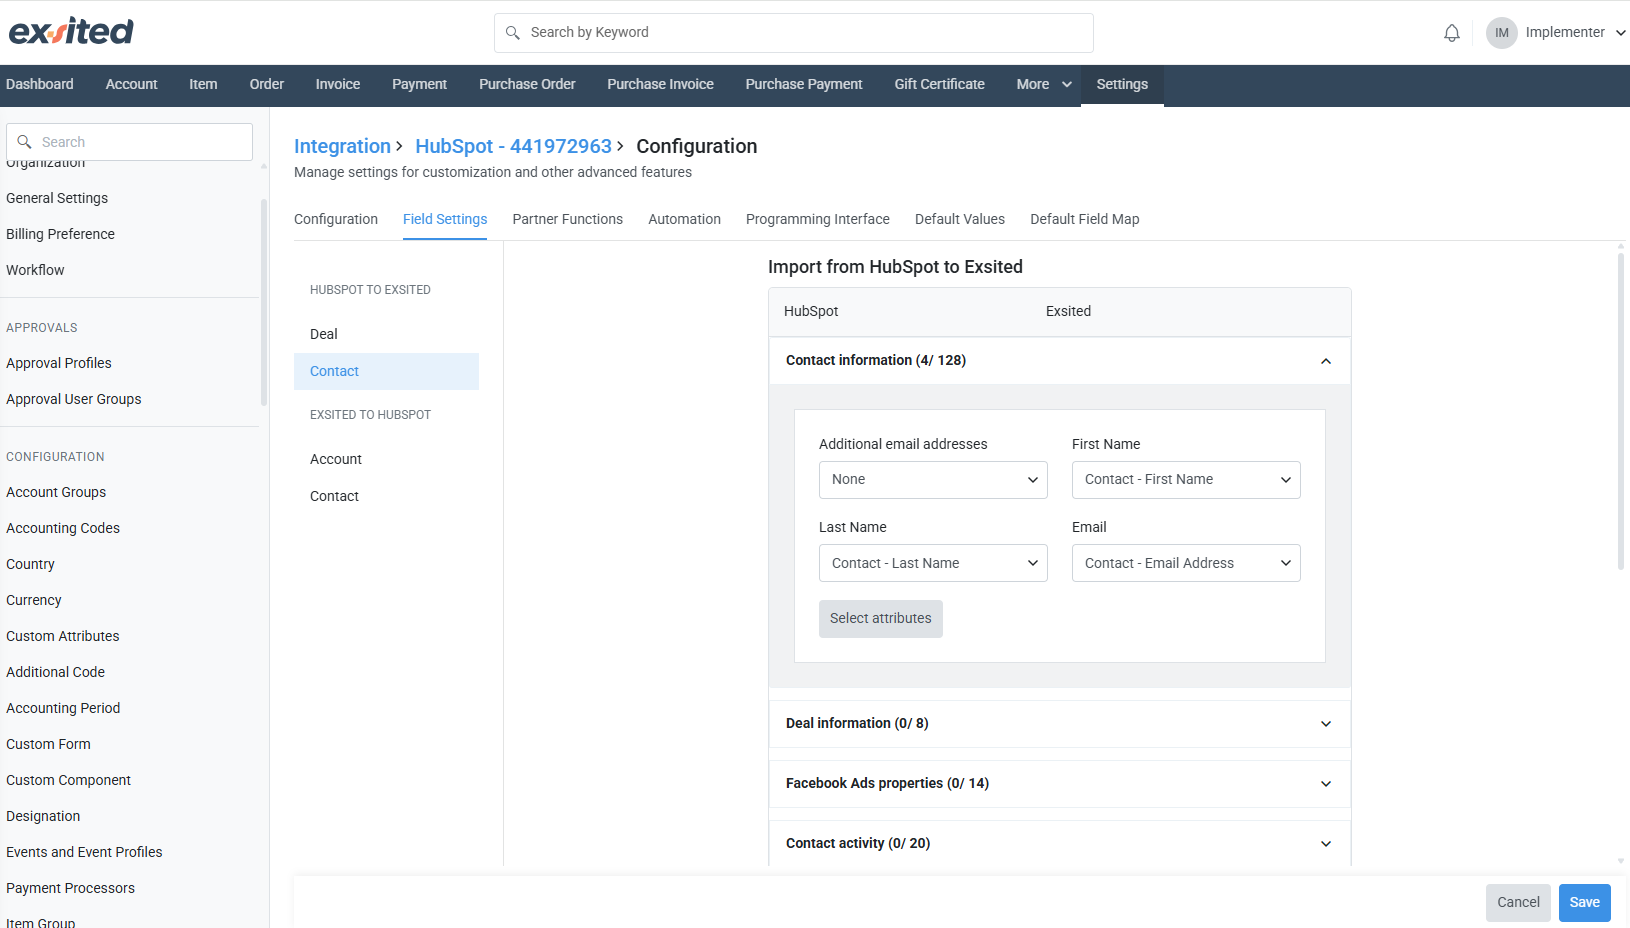Open General Settings in sidebar
The height and width of the screenshot is (928, 1630).
(57, 198)
